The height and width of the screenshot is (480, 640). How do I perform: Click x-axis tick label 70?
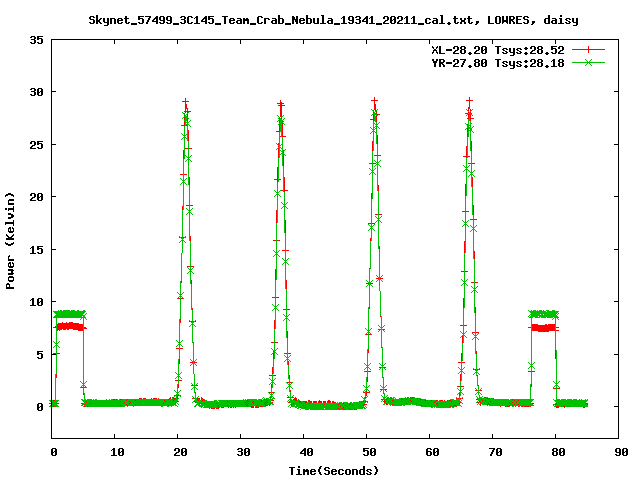[495, 452]
